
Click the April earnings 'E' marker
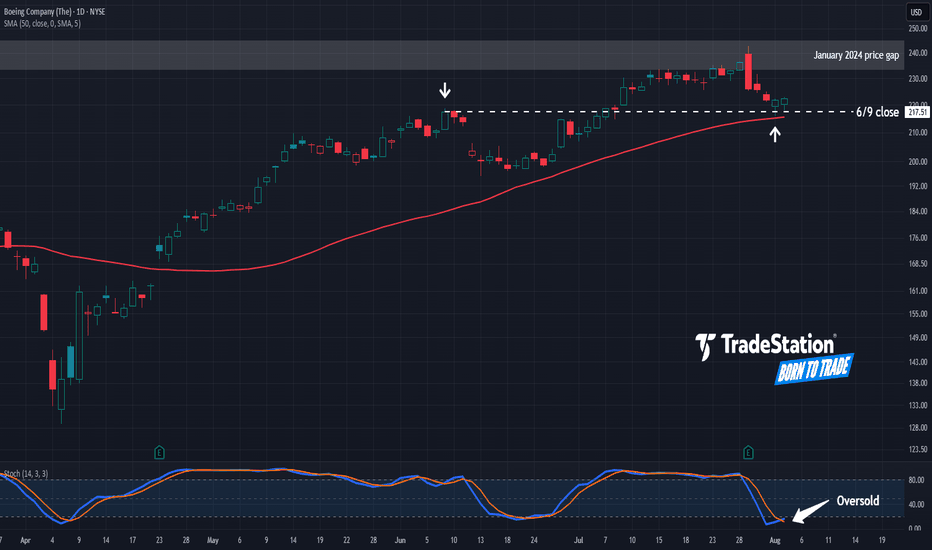click(159, 452)
